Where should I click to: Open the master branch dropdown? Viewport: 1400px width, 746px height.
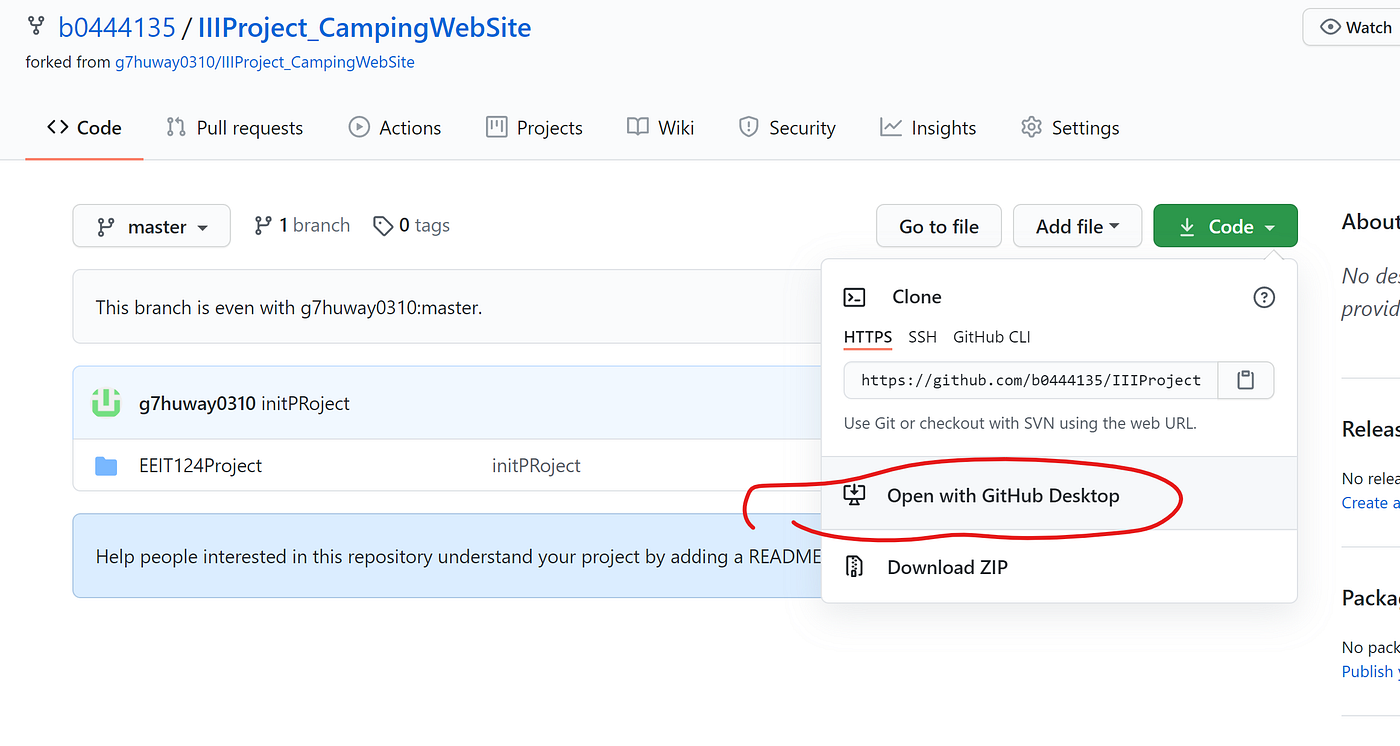(152, 226)
